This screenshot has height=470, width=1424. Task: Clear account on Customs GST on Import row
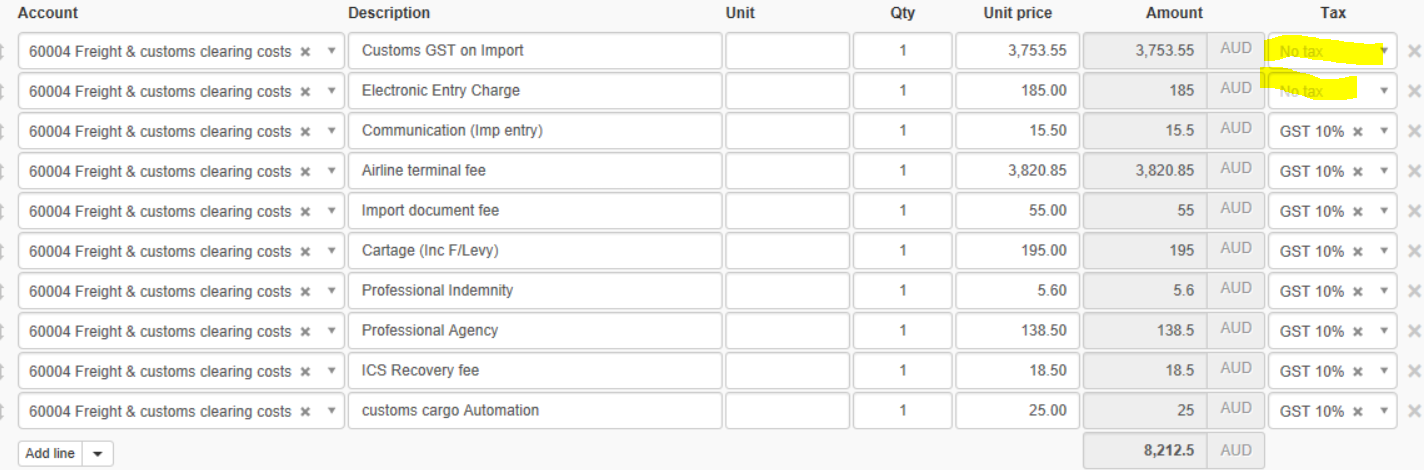(306, 51)
